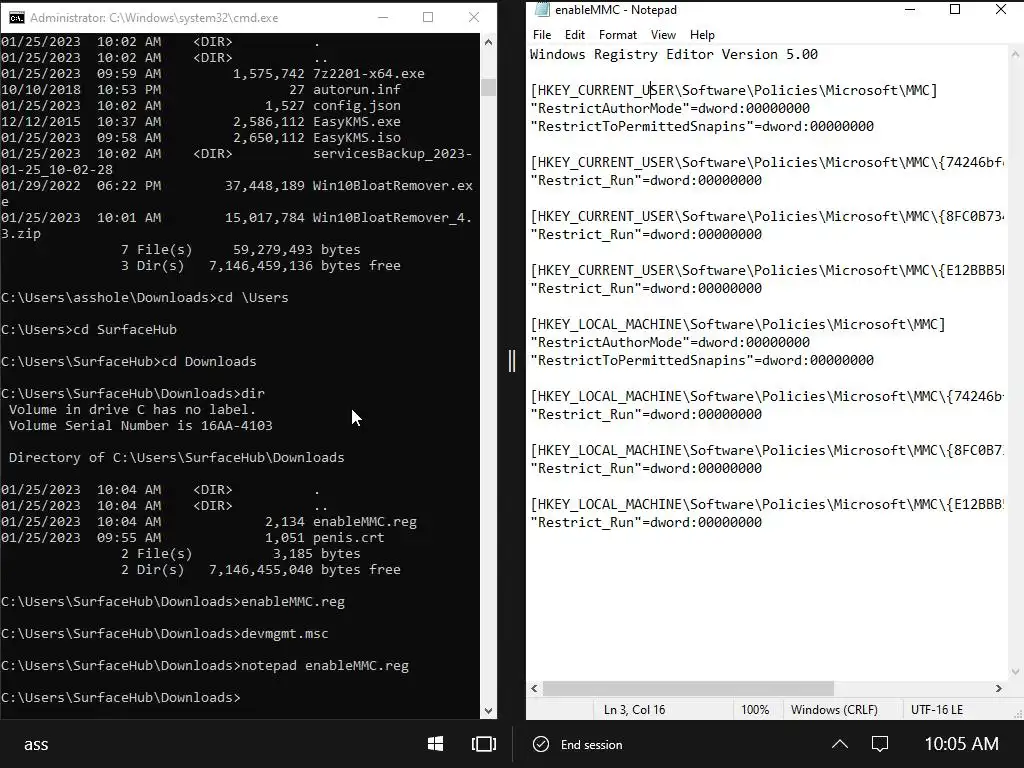Click 'UTF-16 LE' encoding status entry
Screen dimensions: 1024x768
click(936, 710)
